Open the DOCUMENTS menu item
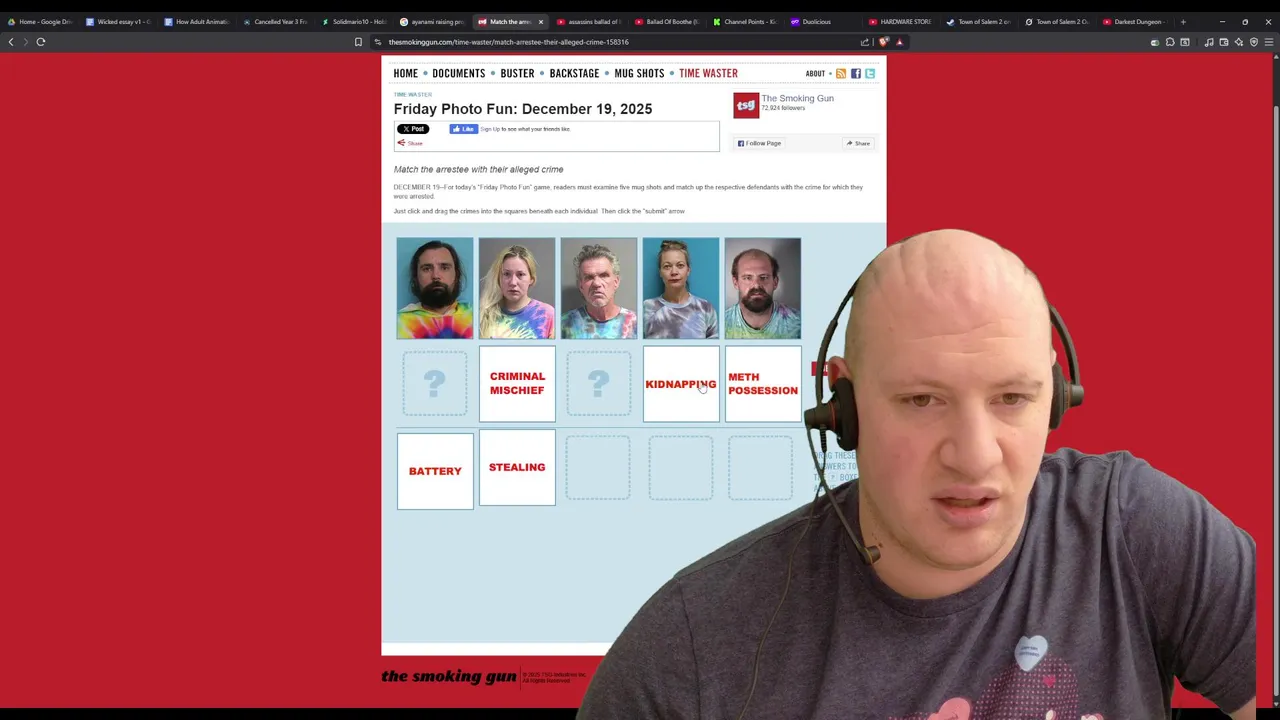The width and height of the screenshot is (1280, 720). point(458,73)
